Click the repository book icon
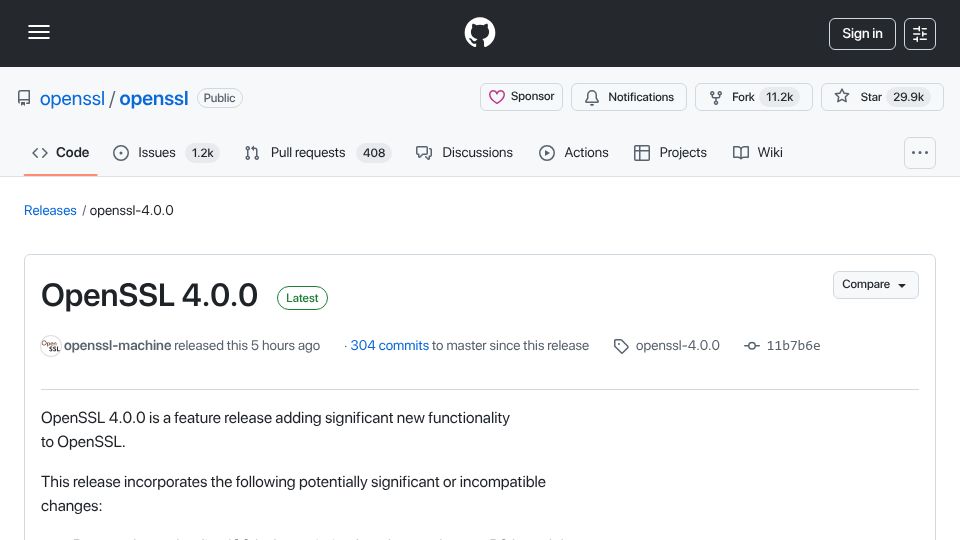960x540 pixels. click(x=24, y=98)
